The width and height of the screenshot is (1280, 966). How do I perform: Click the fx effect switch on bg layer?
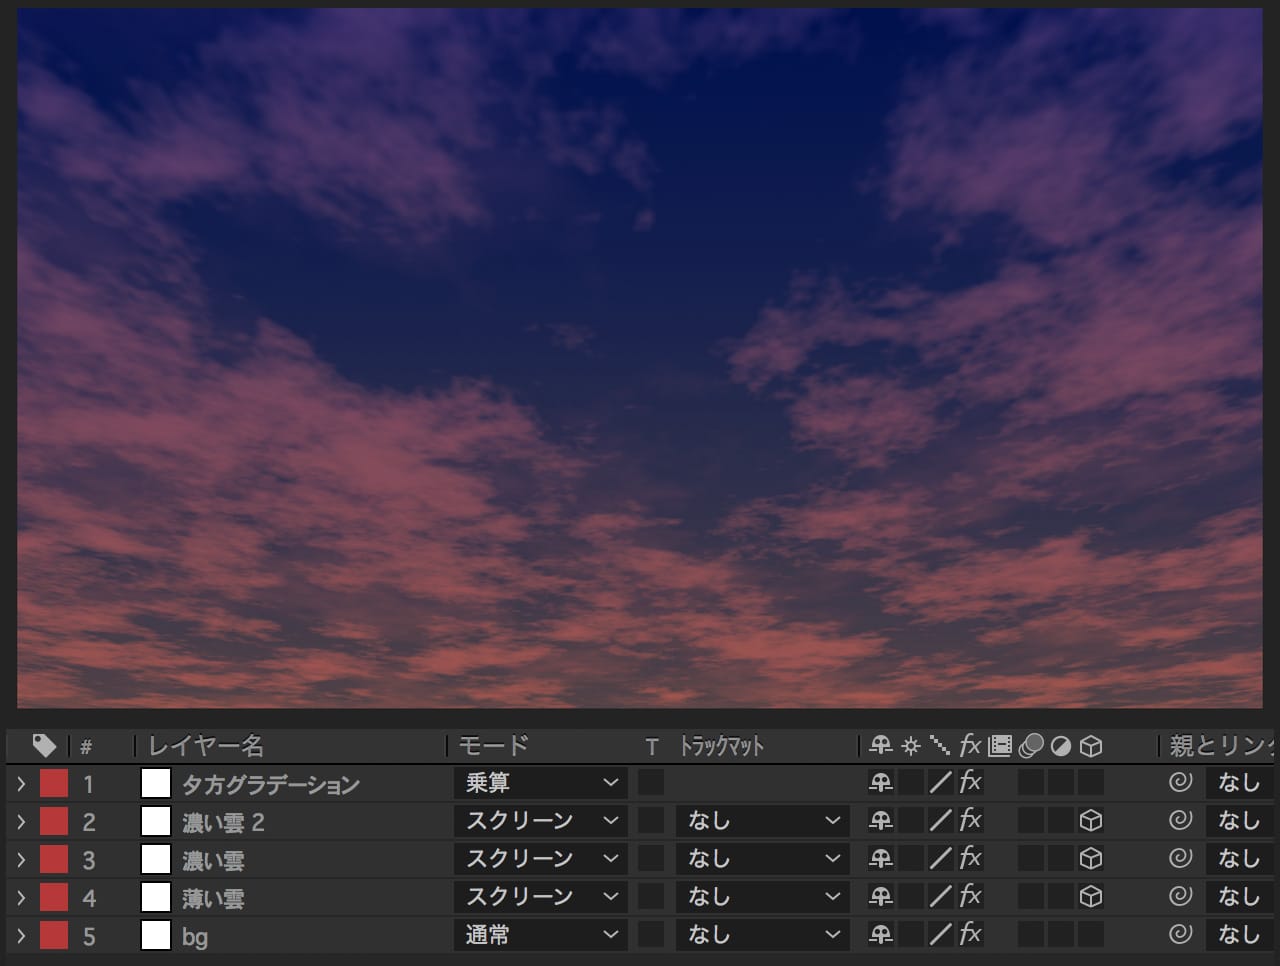[970, 935]
